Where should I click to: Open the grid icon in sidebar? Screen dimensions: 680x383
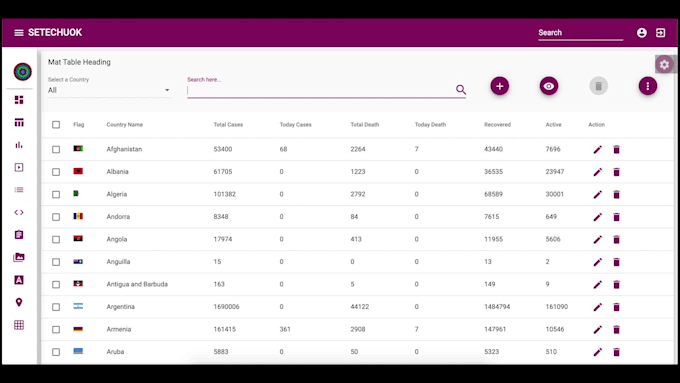[19, 325]
